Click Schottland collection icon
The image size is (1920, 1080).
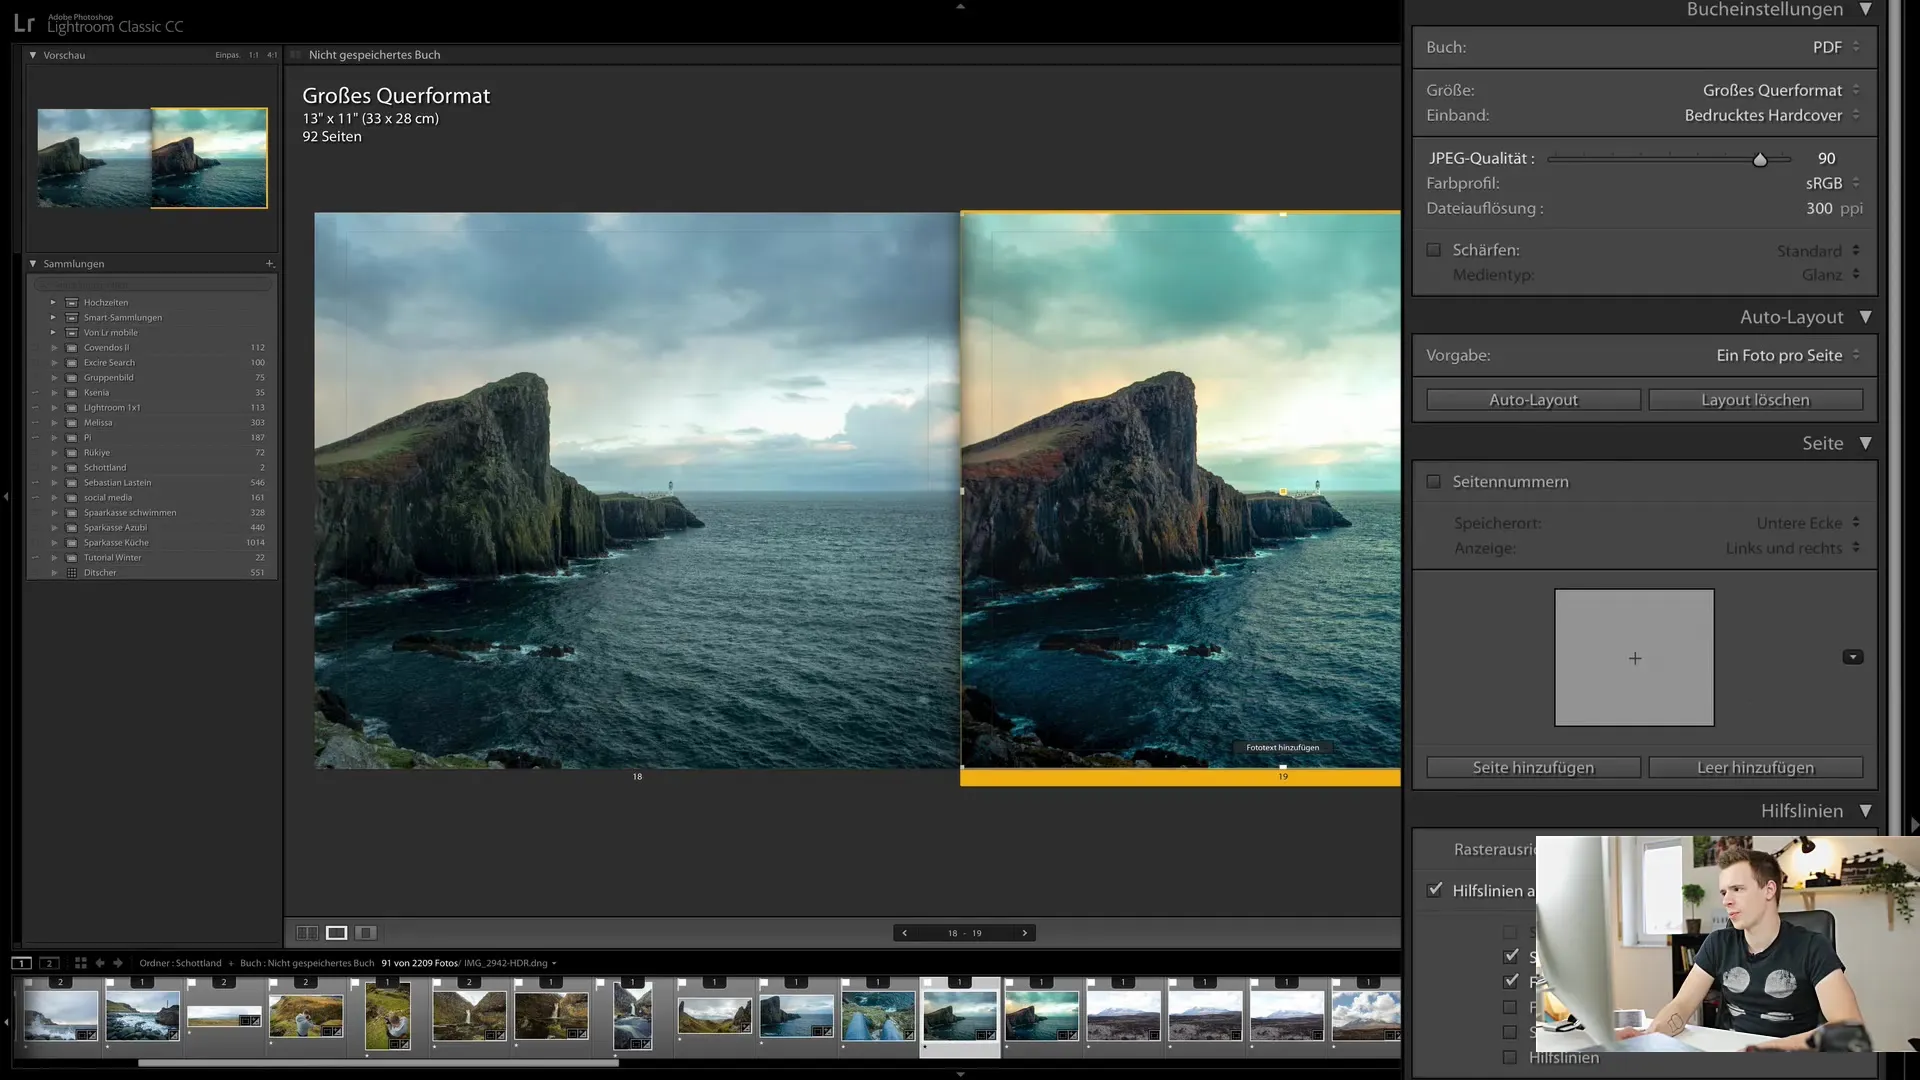(x=72, y=468)
